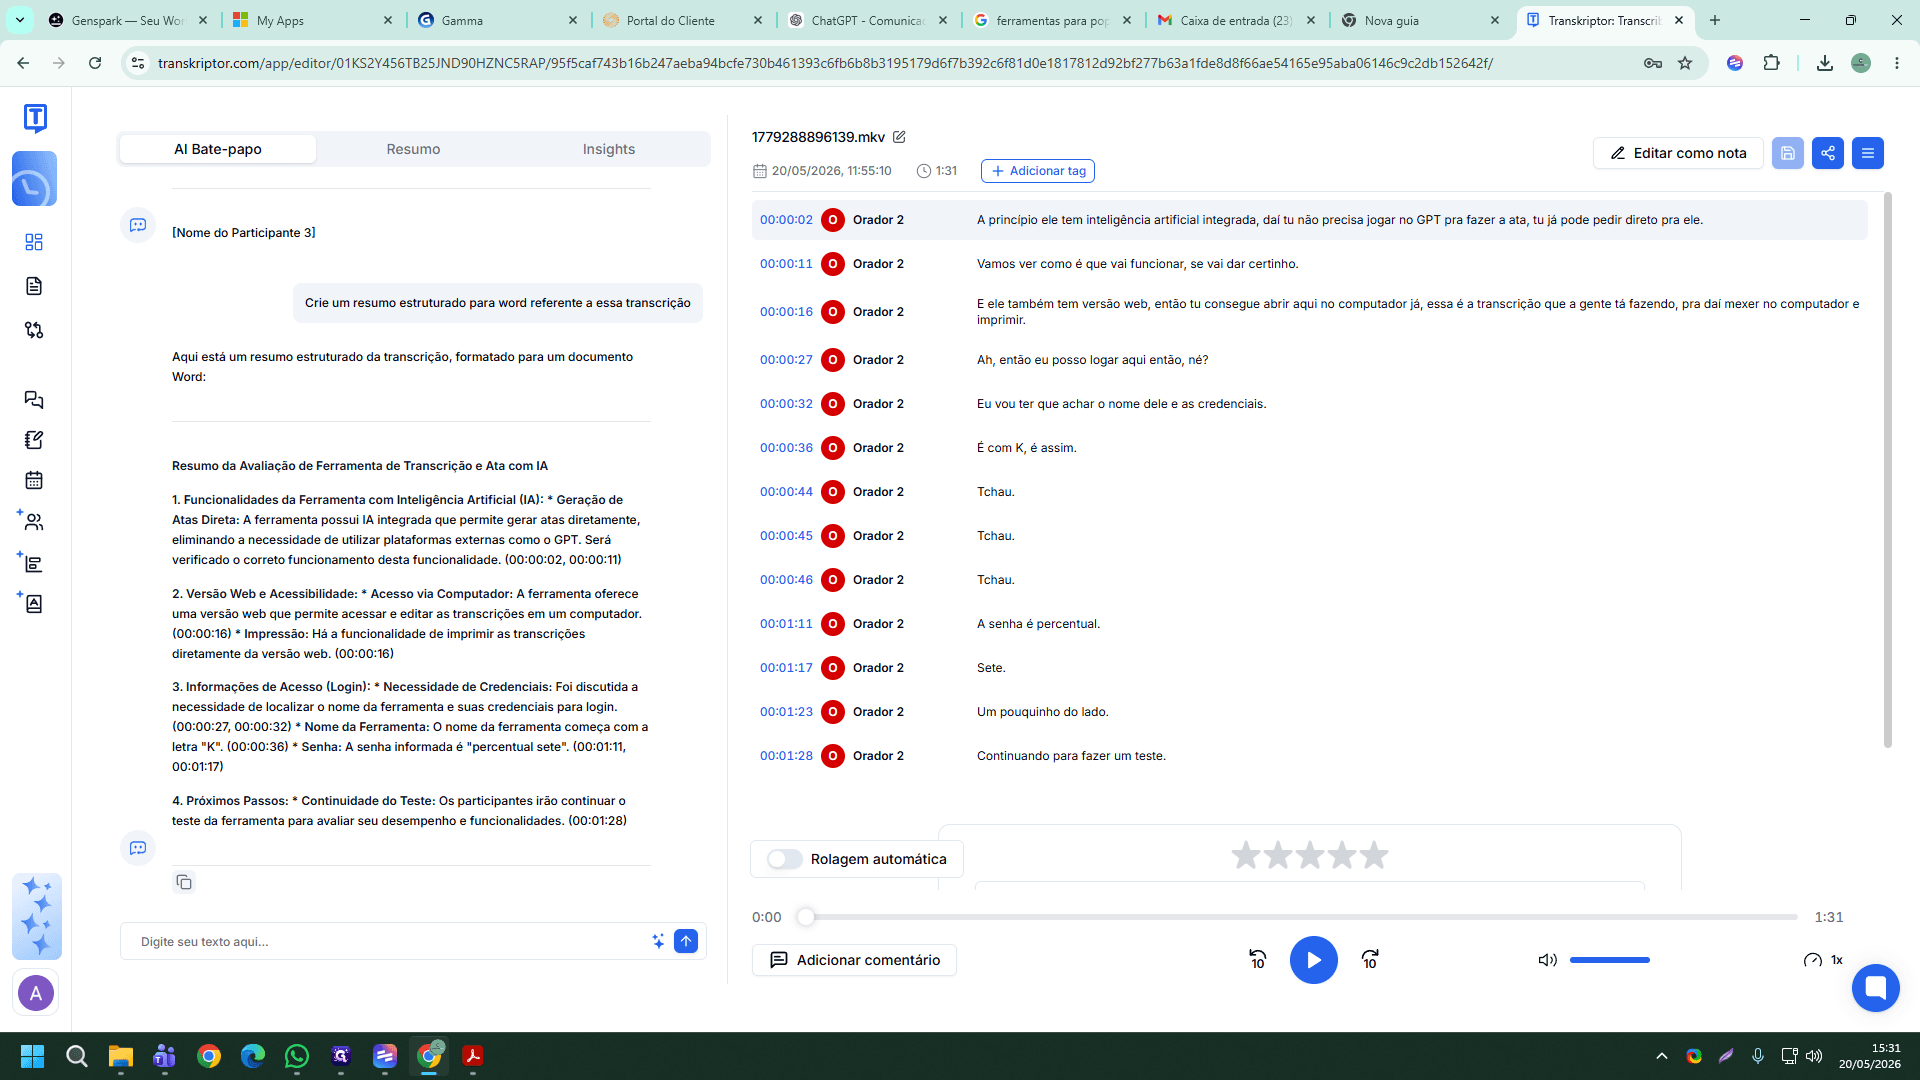Click the Orador 2 avatar at 00:01:11

pyautogui.click(x=832, y=624)
